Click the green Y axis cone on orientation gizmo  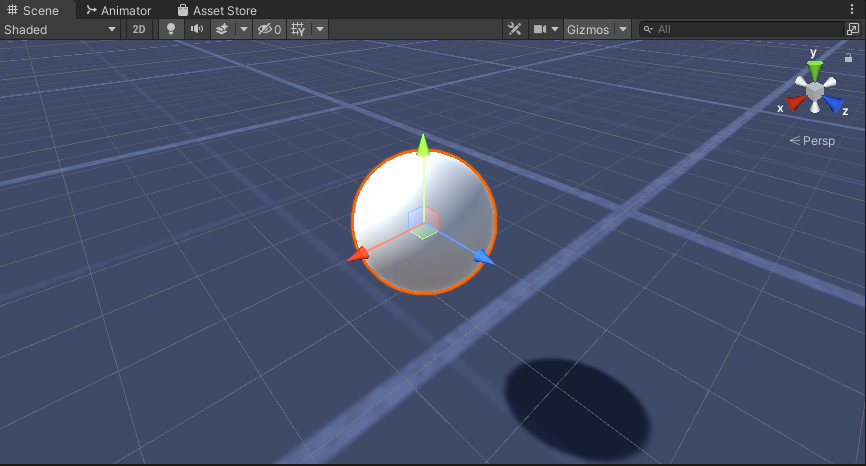(815, 70)
